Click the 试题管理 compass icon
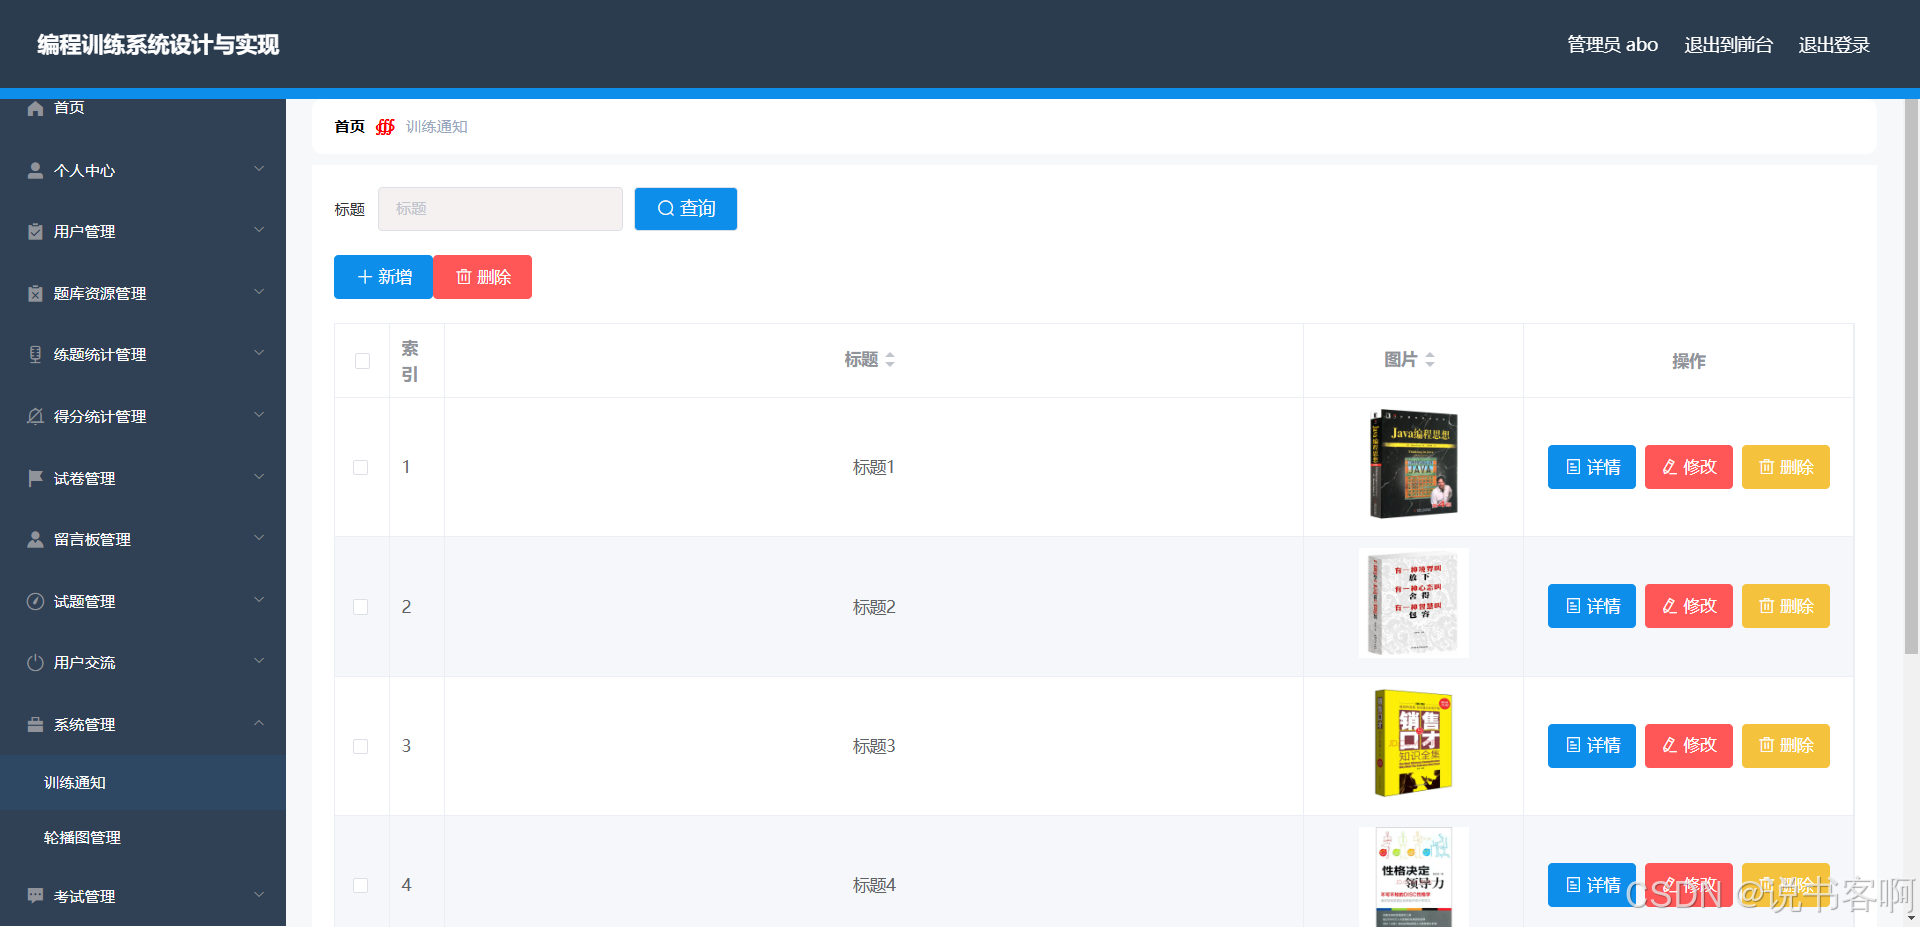The width and height of the screenshot is (1920, 927). coord(35,601)
